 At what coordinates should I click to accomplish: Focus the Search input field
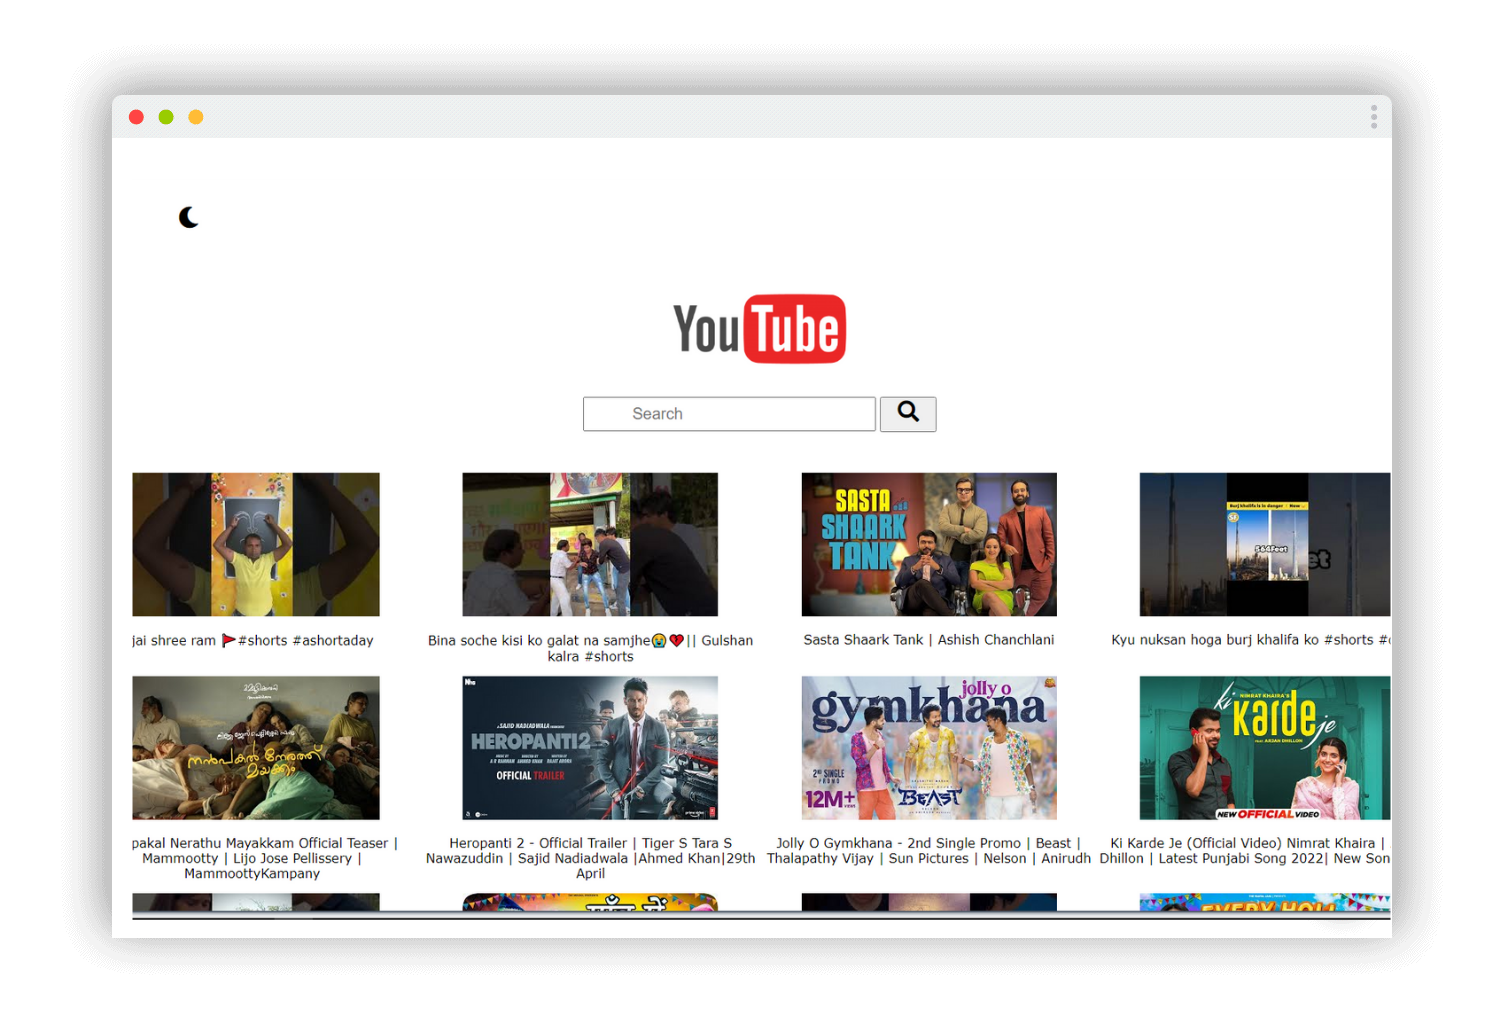[729, 414]
